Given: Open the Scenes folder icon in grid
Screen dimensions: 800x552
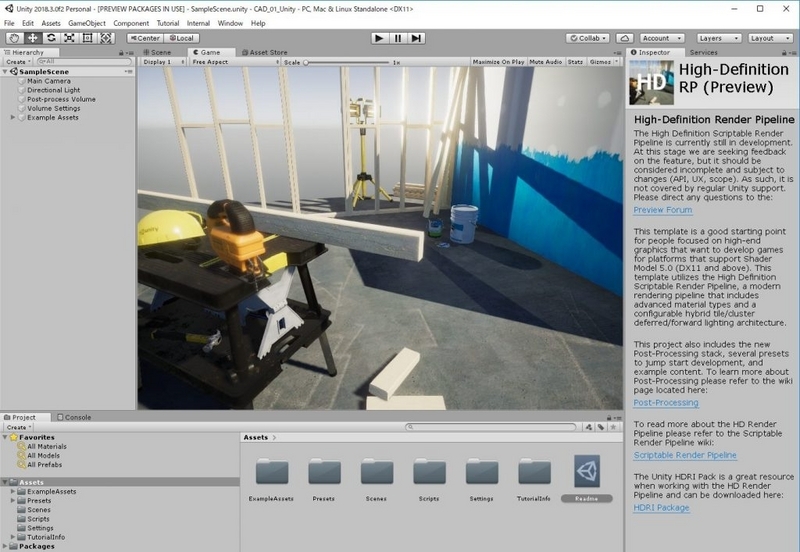Looking at the screenshot, I should tap(377, 471).
